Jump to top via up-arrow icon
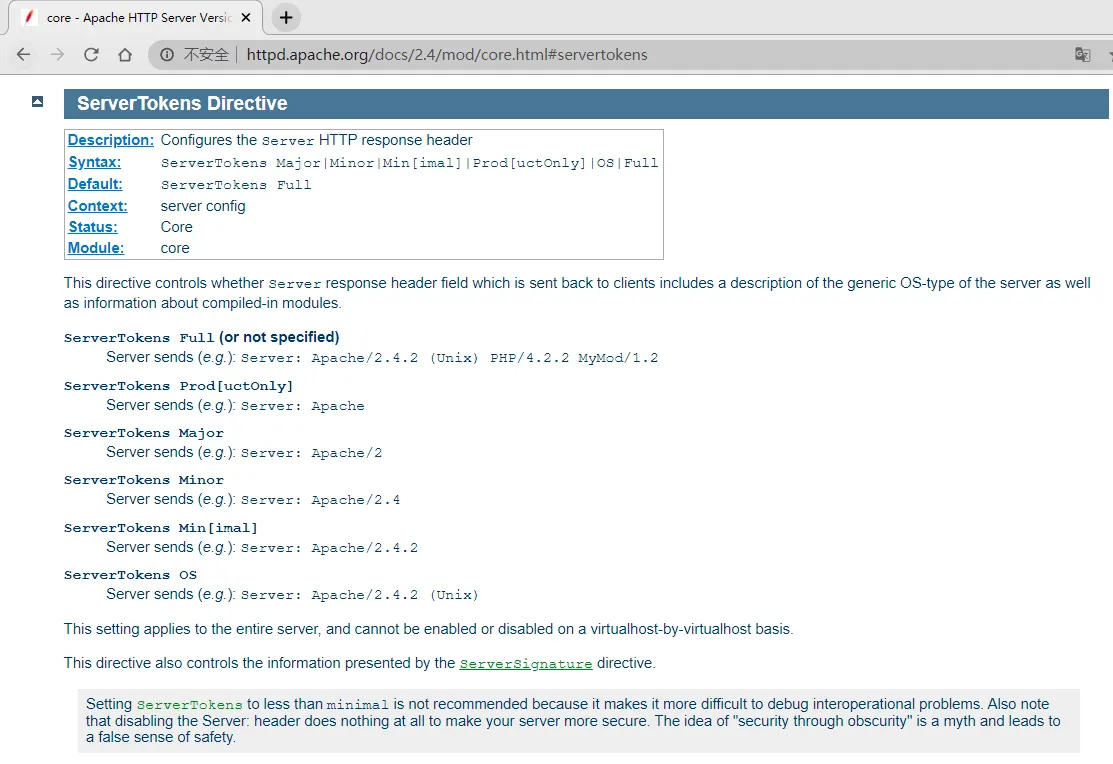Screen dimensions: 1113x764 point(38,102)
